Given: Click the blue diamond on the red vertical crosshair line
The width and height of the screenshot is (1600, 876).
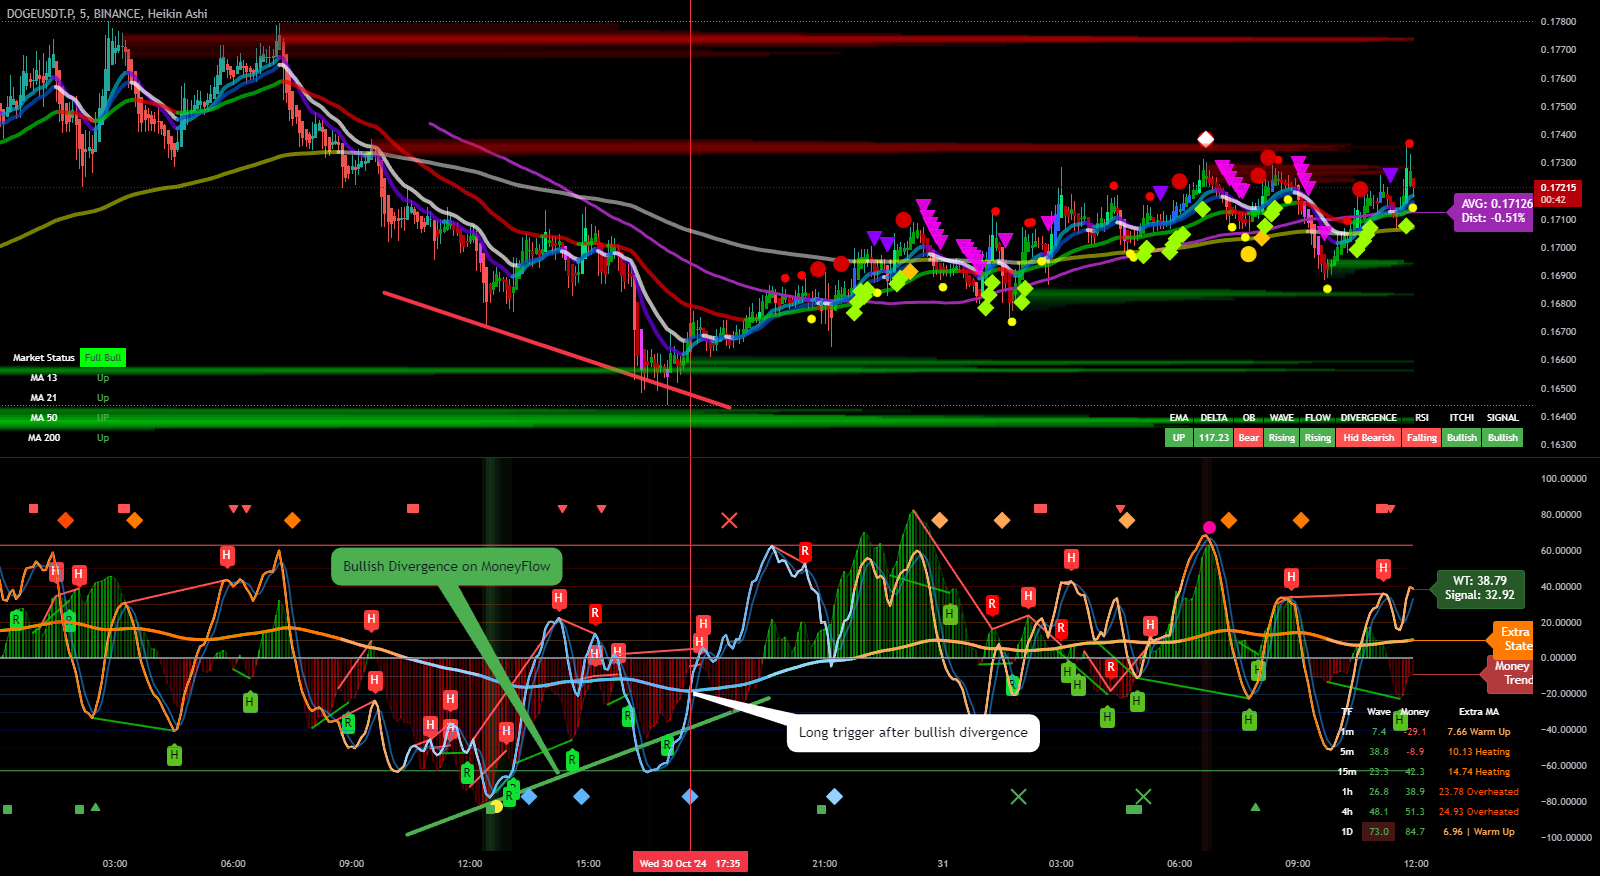Looking at the screenshot, I should click(x=690, y=796).
